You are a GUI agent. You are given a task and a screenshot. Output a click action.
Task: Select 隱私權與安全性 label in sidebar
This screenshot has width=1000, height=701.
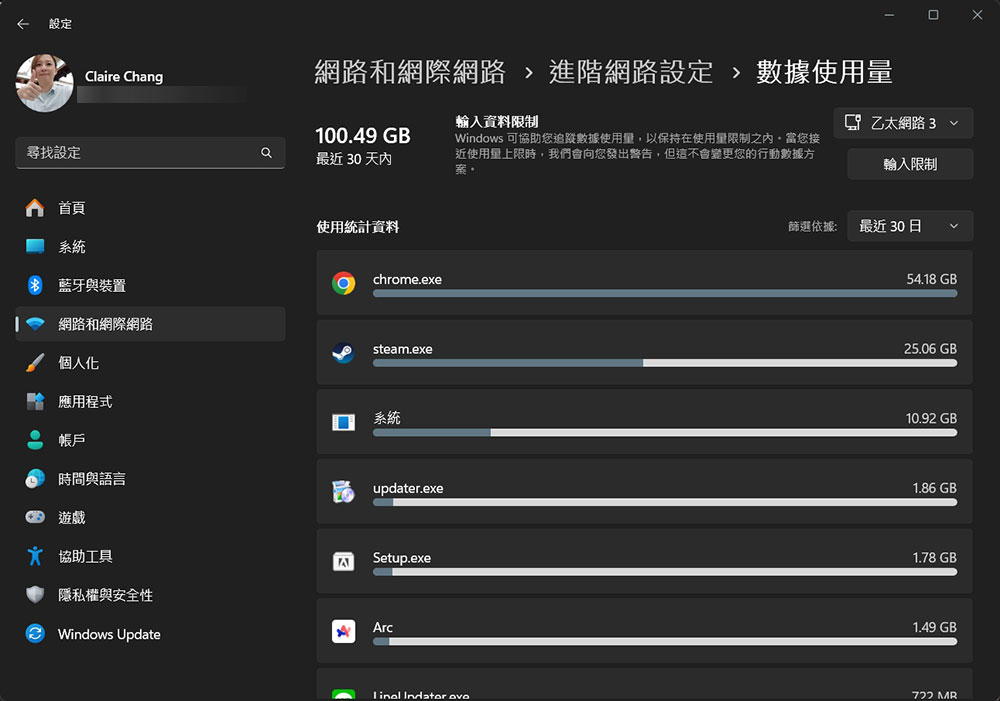(x=105, y=595)
